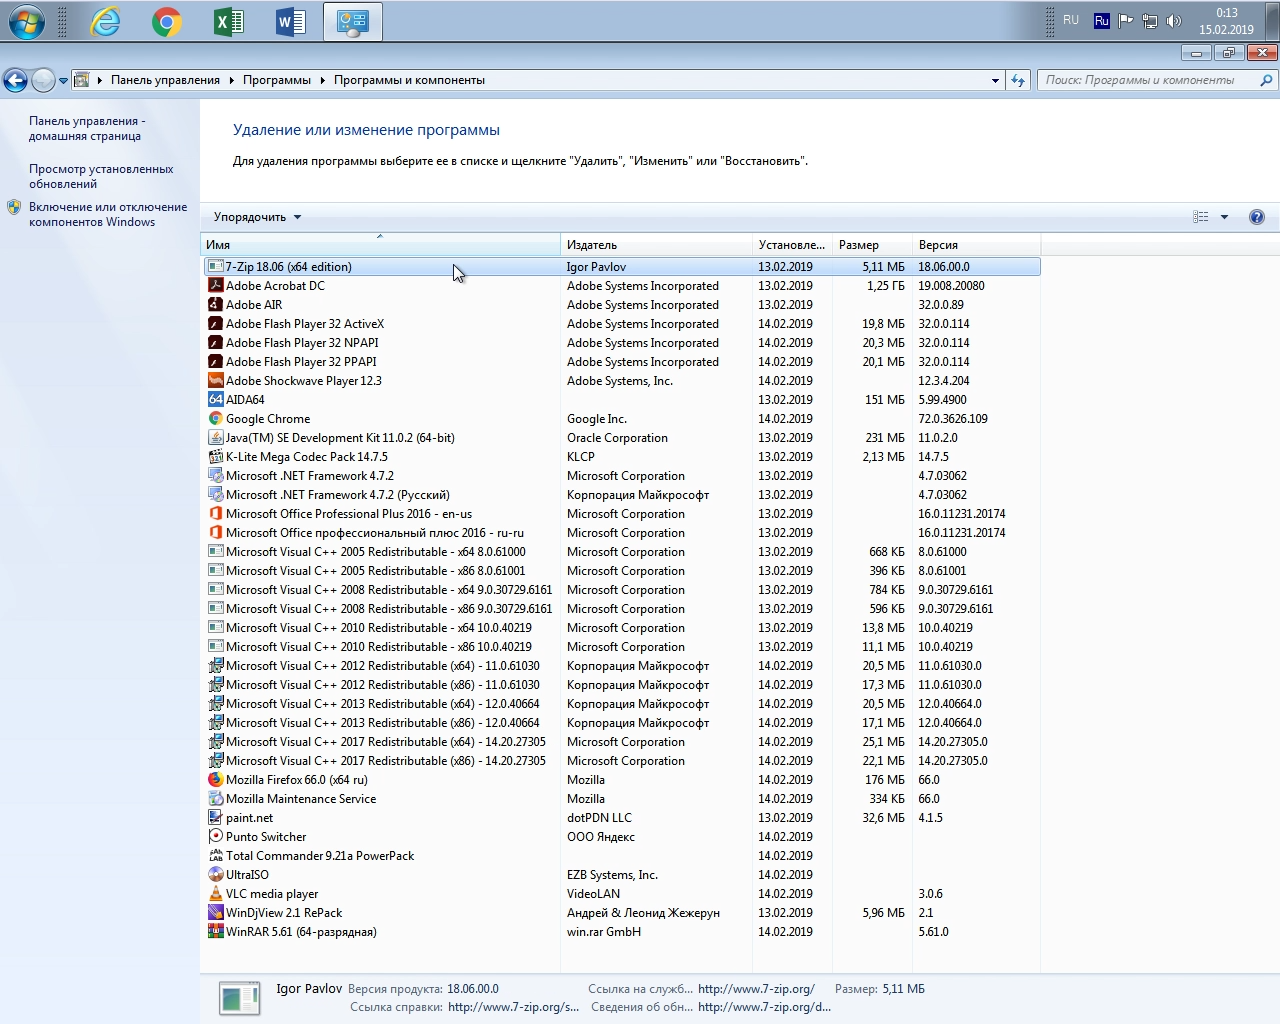Click the paint.net icon

coord(215,818)
